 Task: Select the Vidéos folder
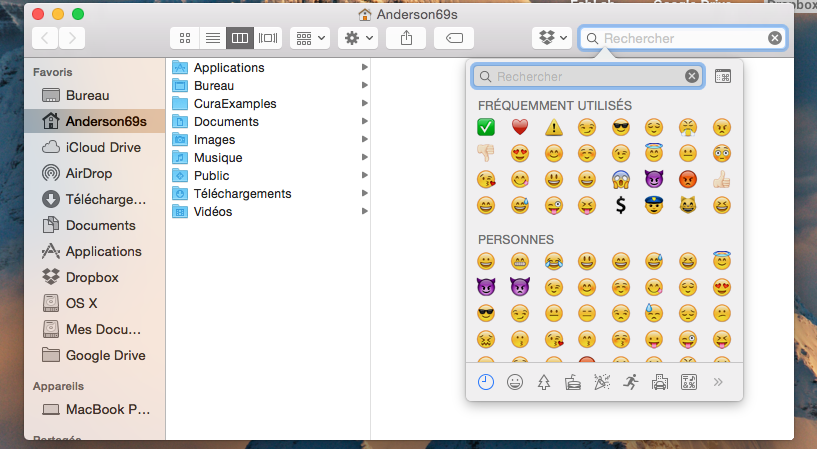(268, 211)
